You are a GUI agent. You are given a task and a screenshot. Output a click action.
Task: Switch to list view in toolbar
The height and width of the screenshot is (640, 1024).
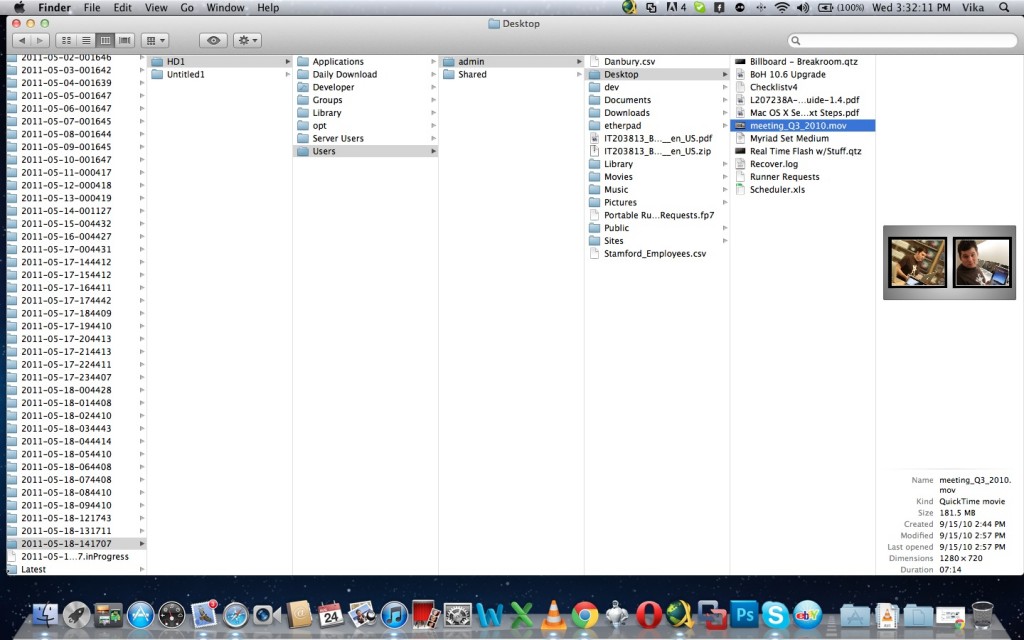[x=86, y=40]
